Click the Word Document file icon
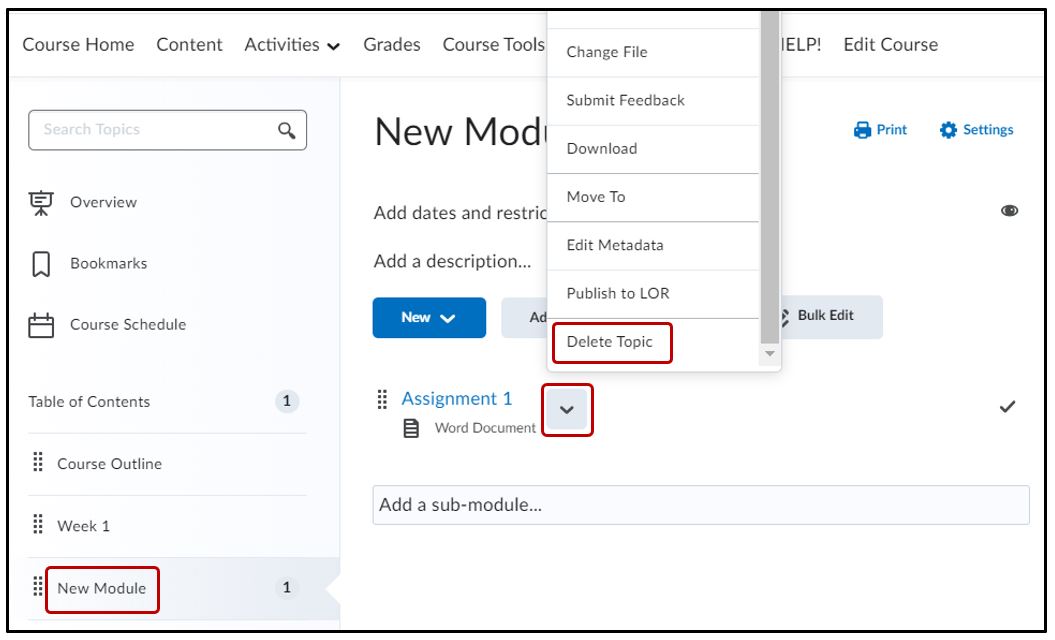The image size is (1055, 640). tap(412, 428)
